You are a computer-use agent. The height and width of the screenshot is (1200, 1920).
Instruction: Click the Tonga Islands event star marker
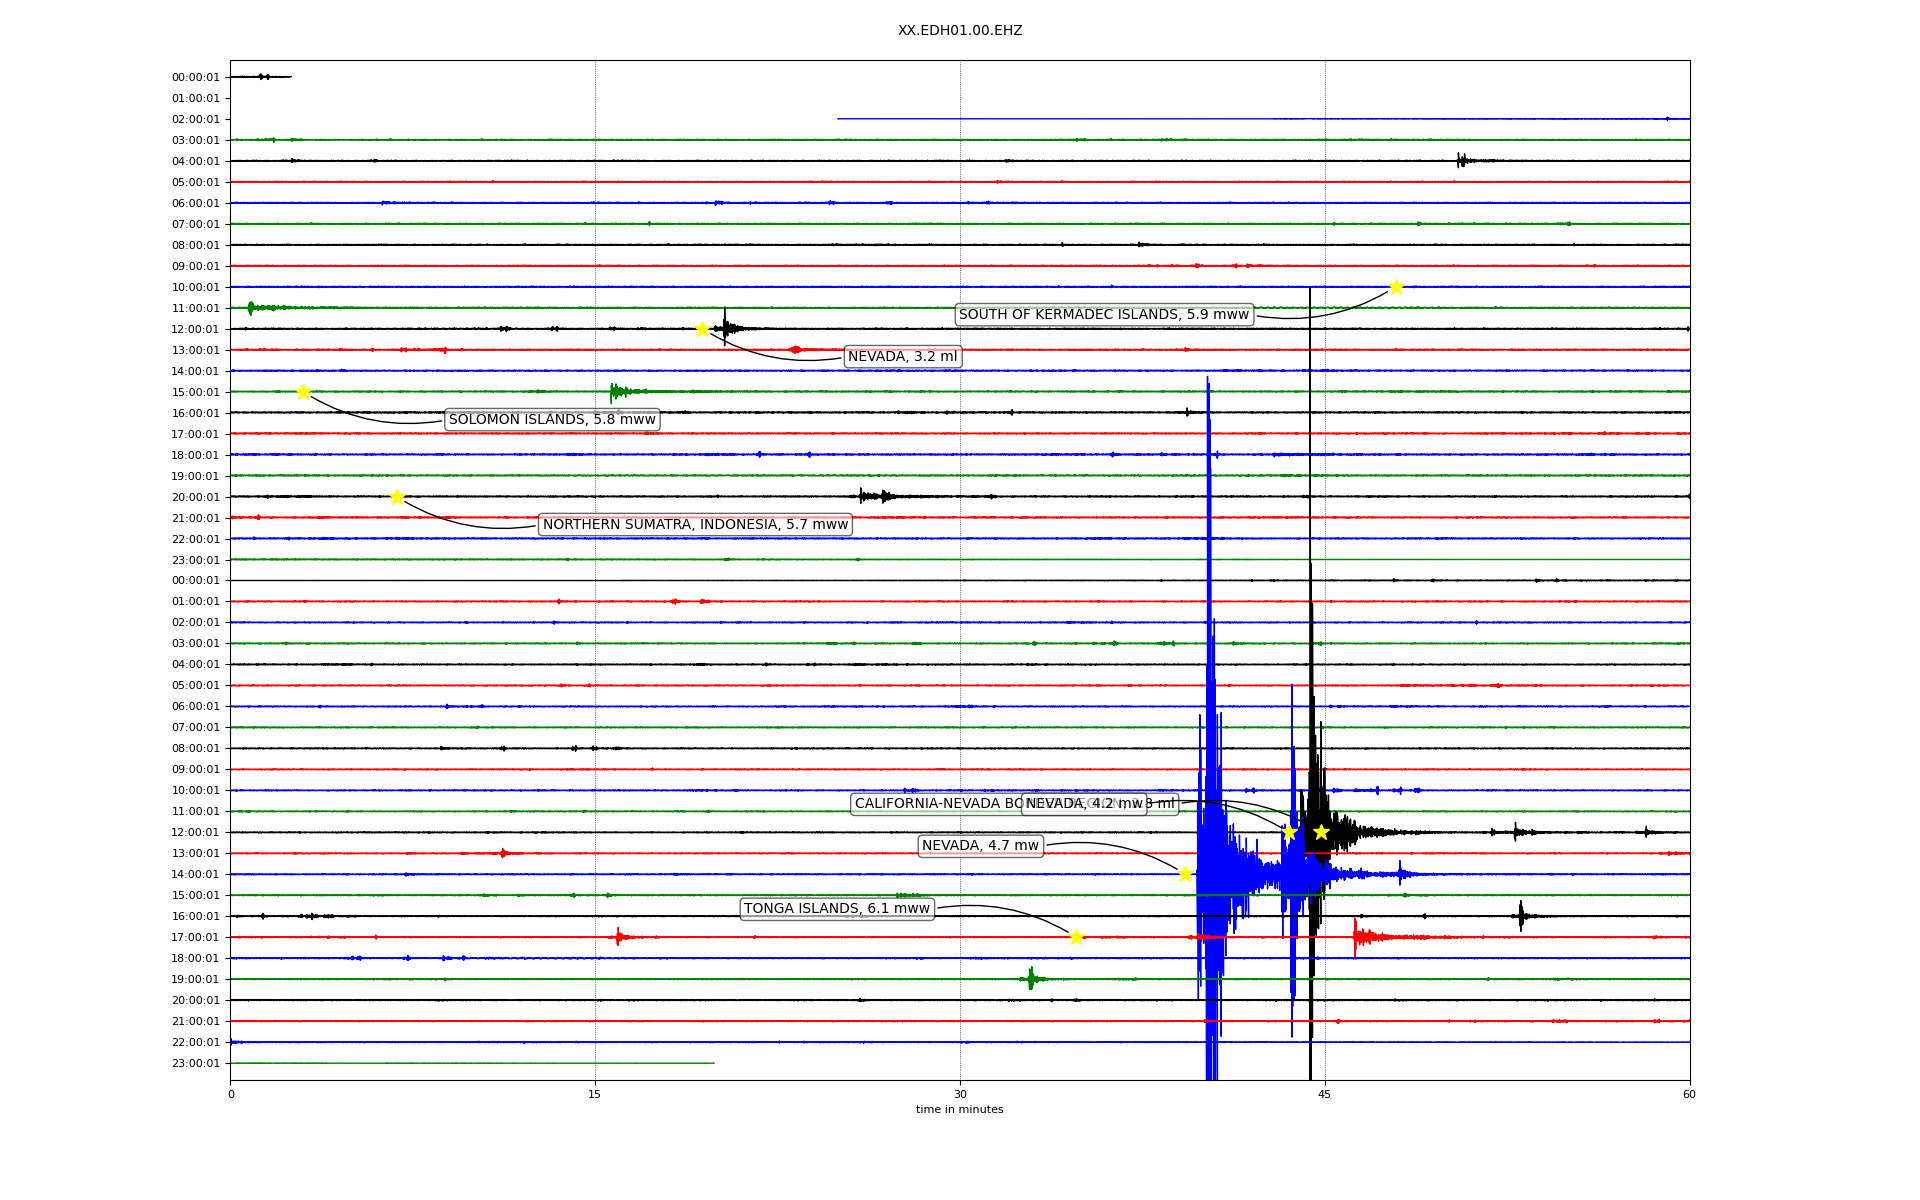pos(1076,937)
